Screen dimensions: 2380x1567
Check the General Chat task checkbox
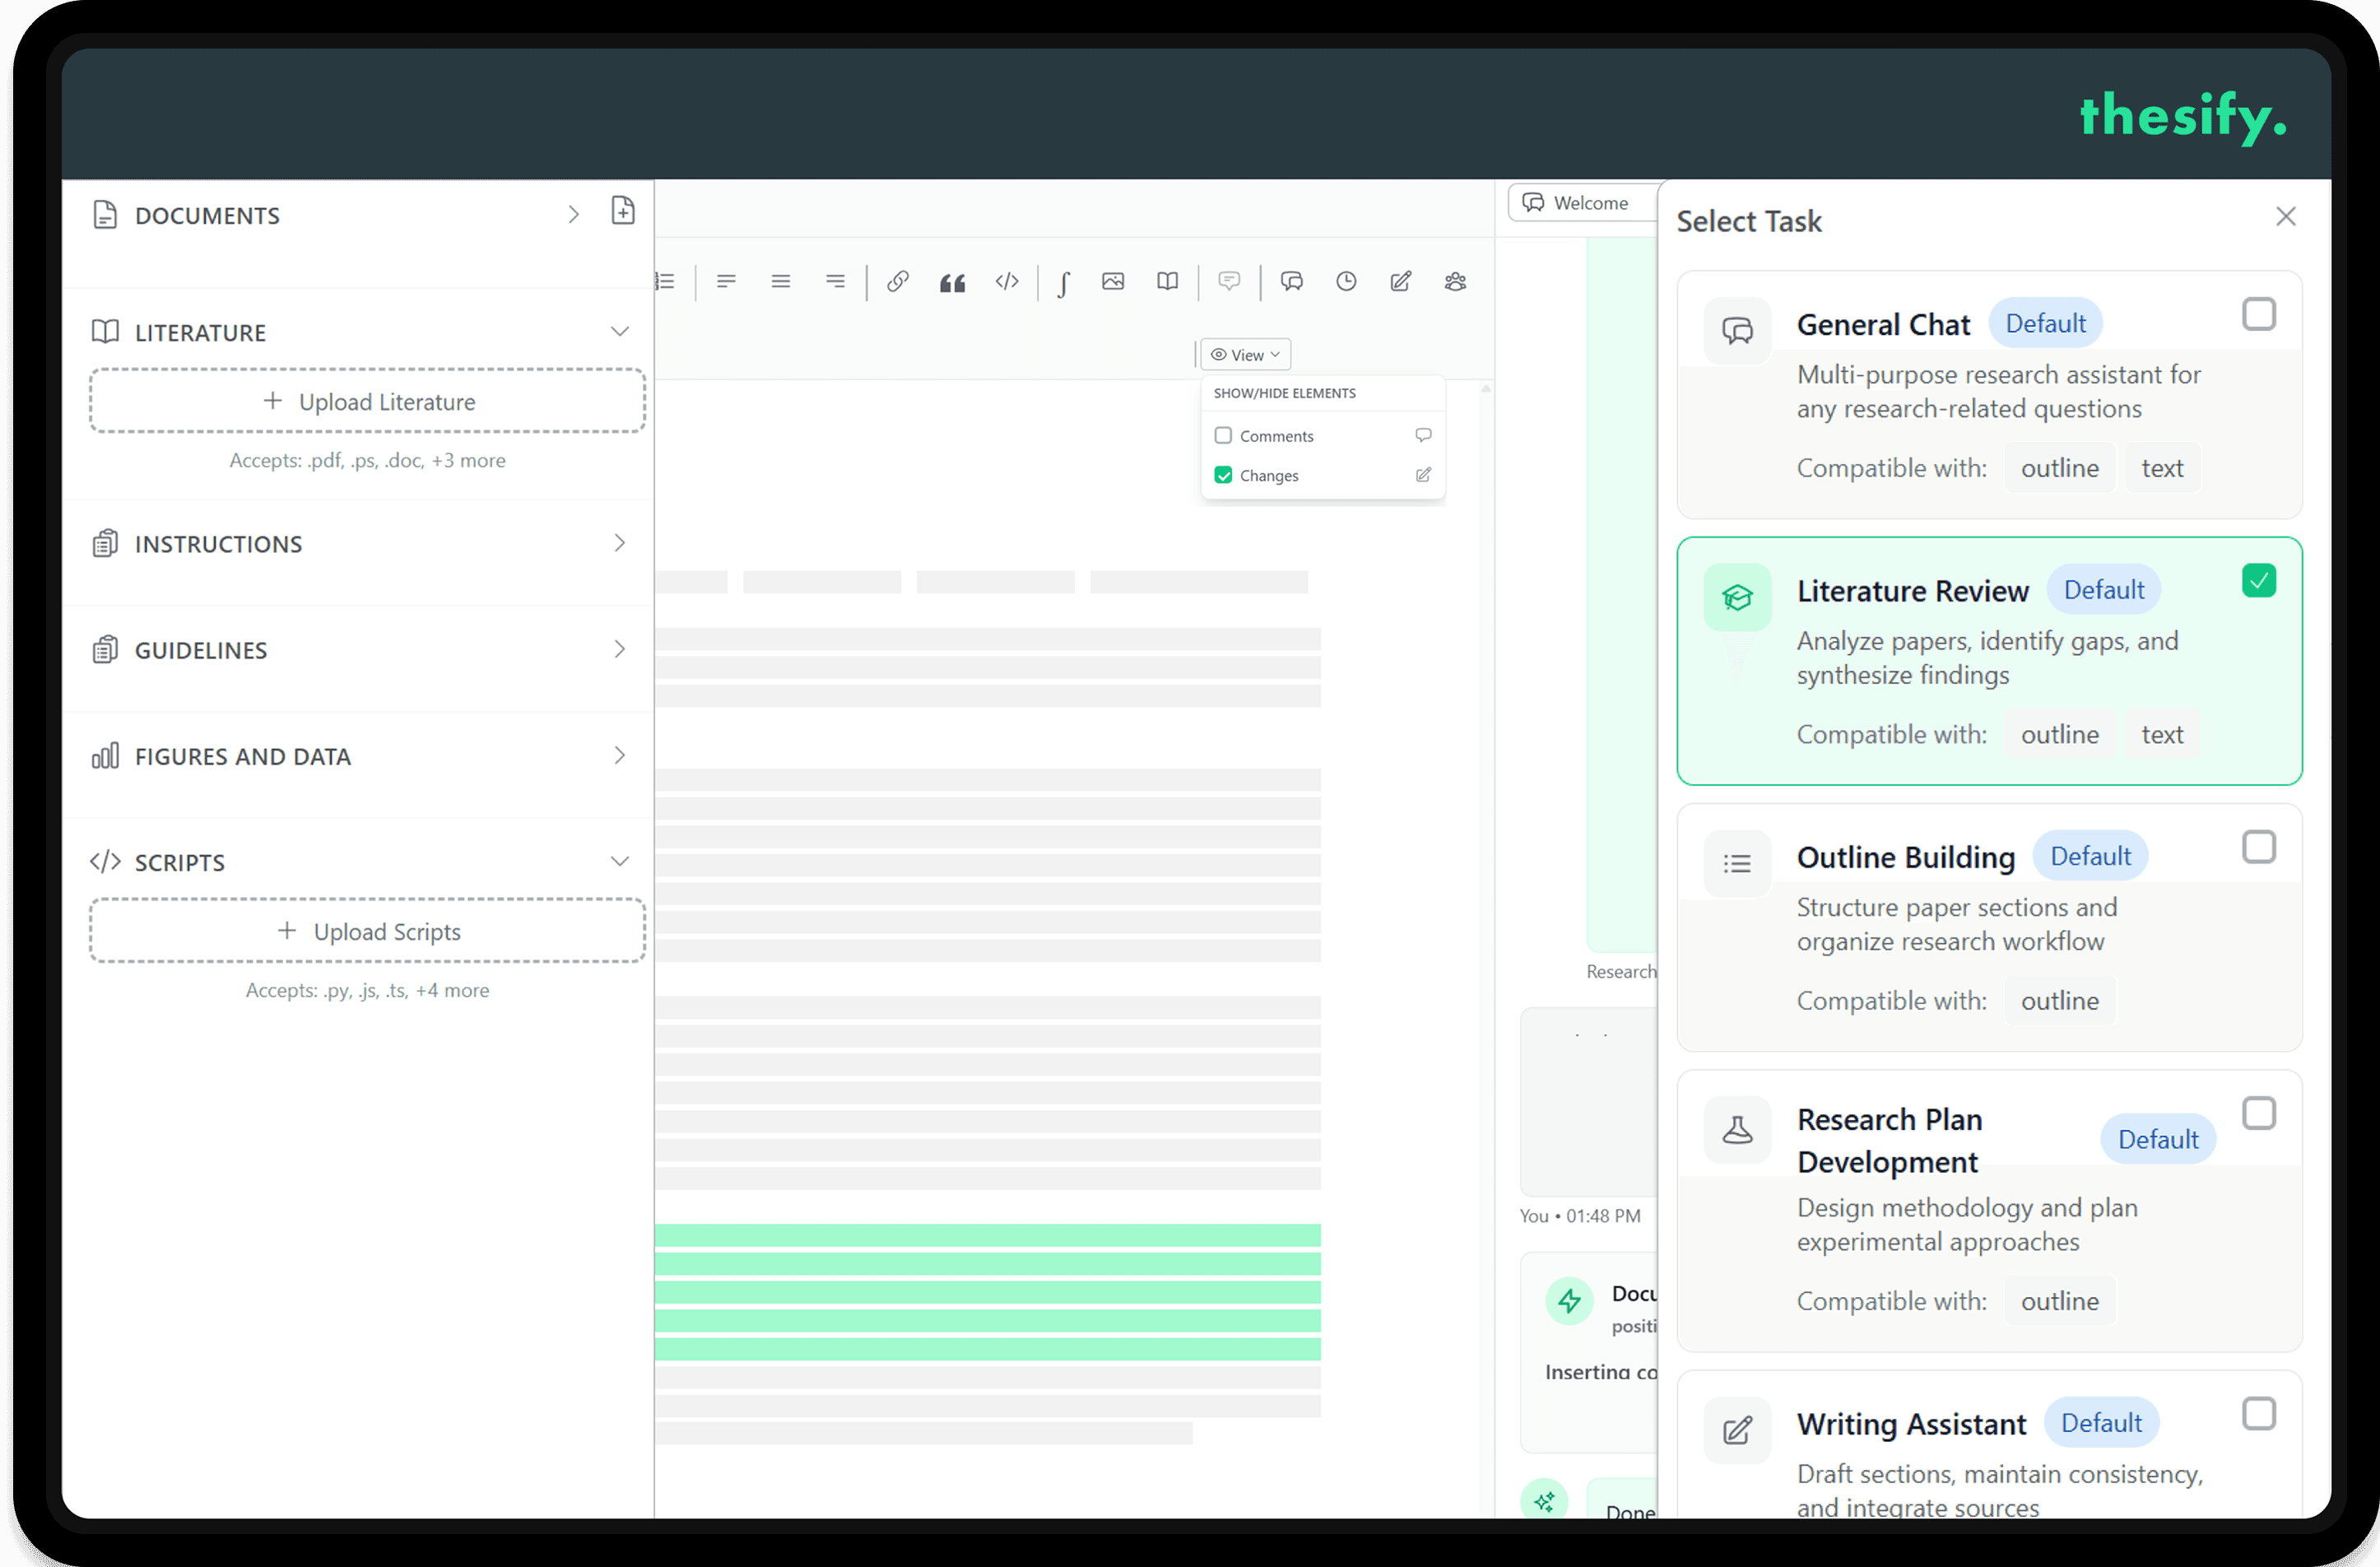click(x=2259, y=314)
